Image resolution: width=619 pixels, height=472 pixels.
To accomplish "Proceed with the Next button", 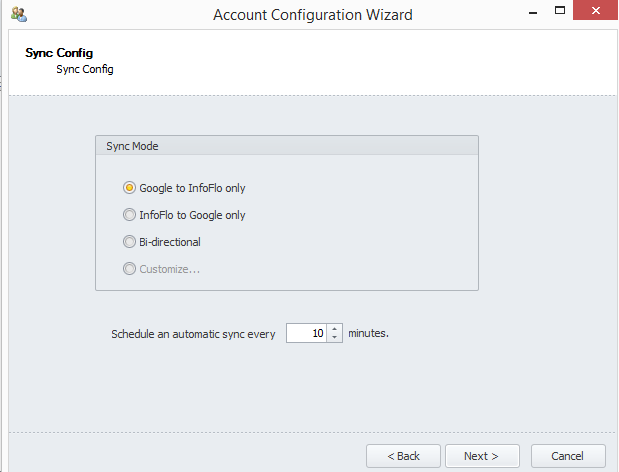I will 482,456.
